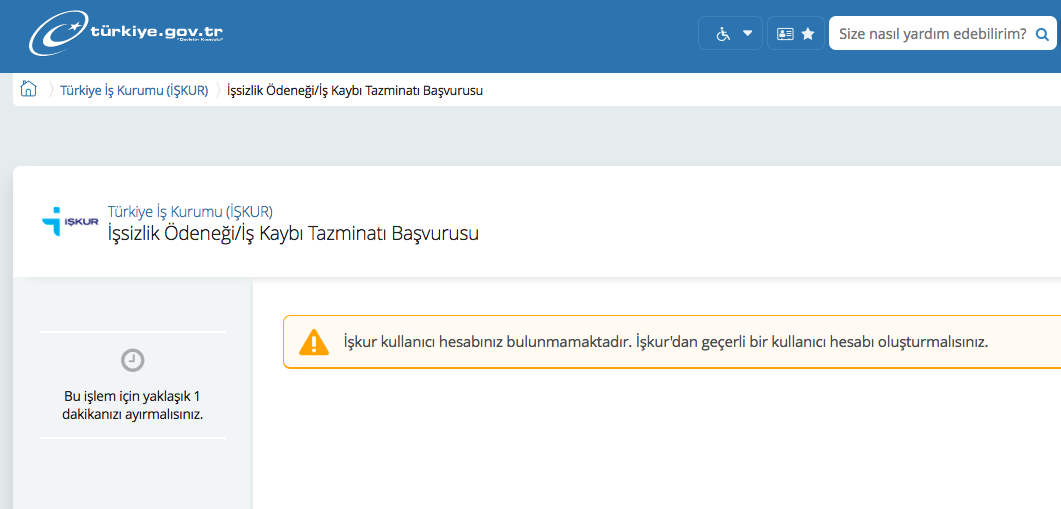Expand the accessibility dropdown arrow

747,33
